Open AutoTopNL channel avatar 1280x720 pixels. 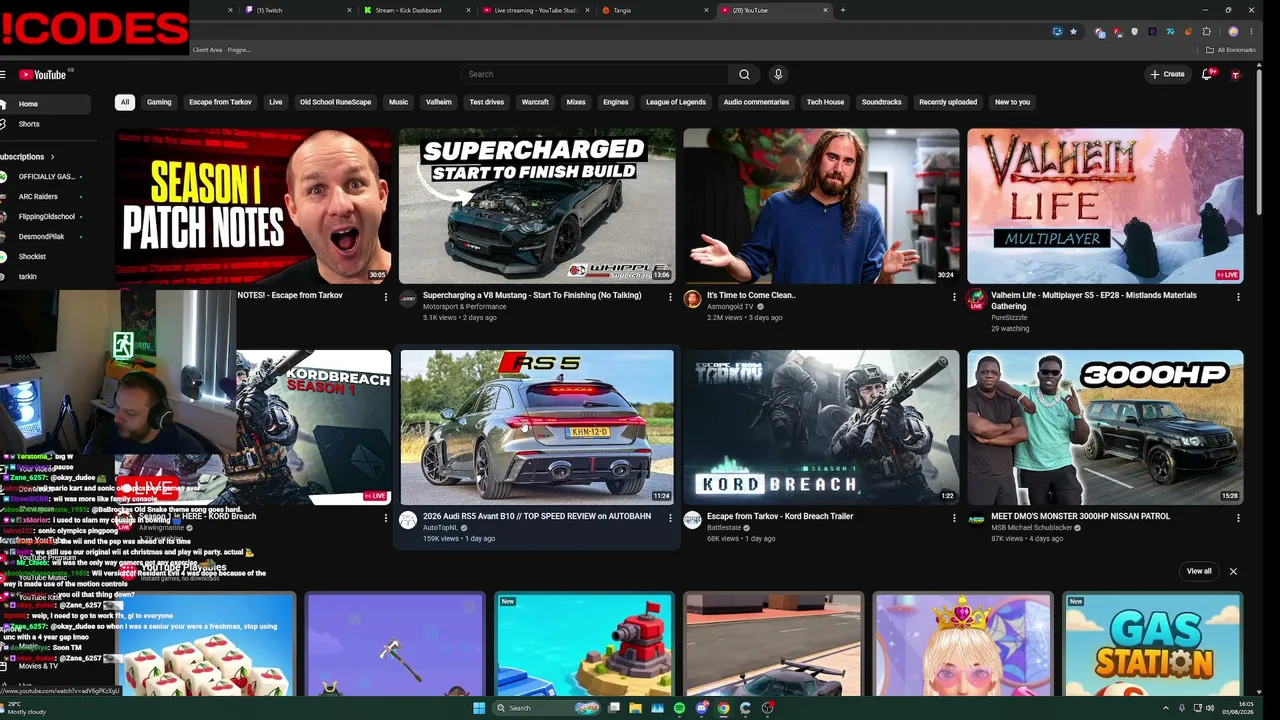tap(408, 520)
